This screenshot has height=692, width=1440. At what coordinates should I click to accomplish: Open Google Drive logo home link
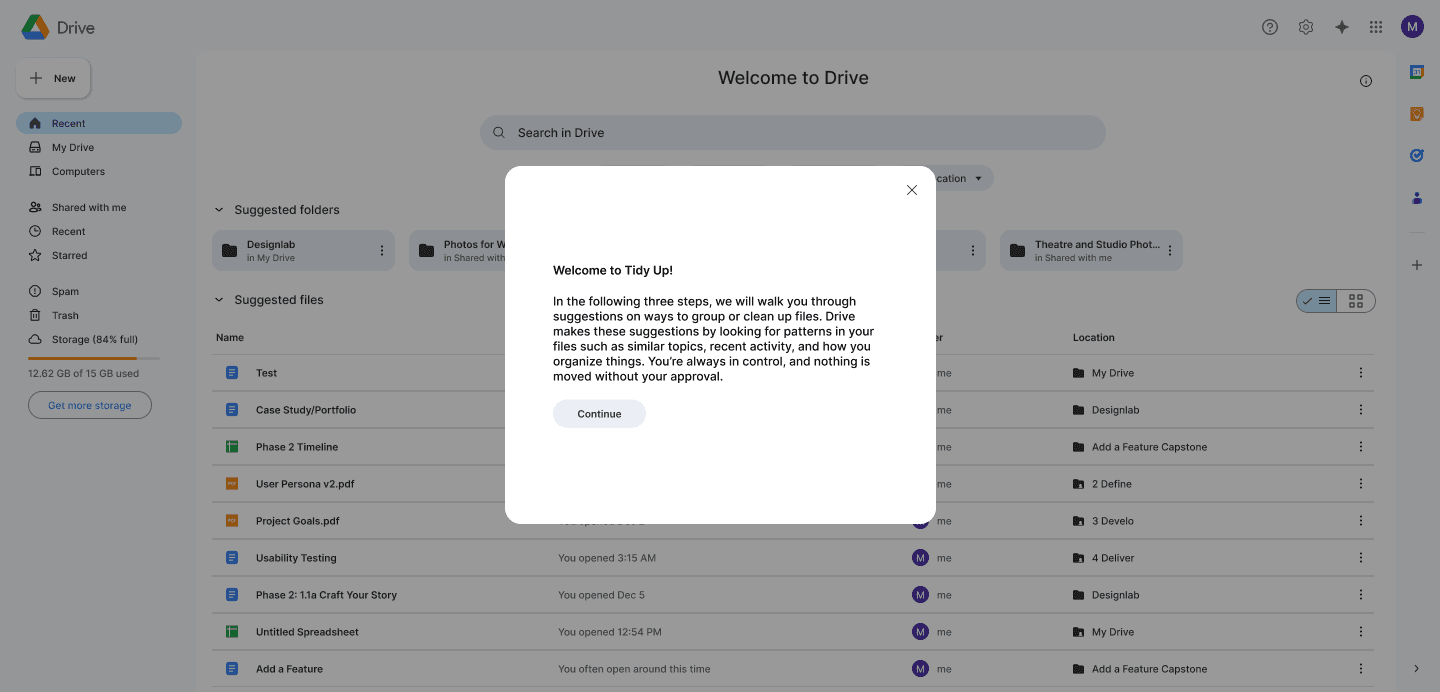[58, 27]
